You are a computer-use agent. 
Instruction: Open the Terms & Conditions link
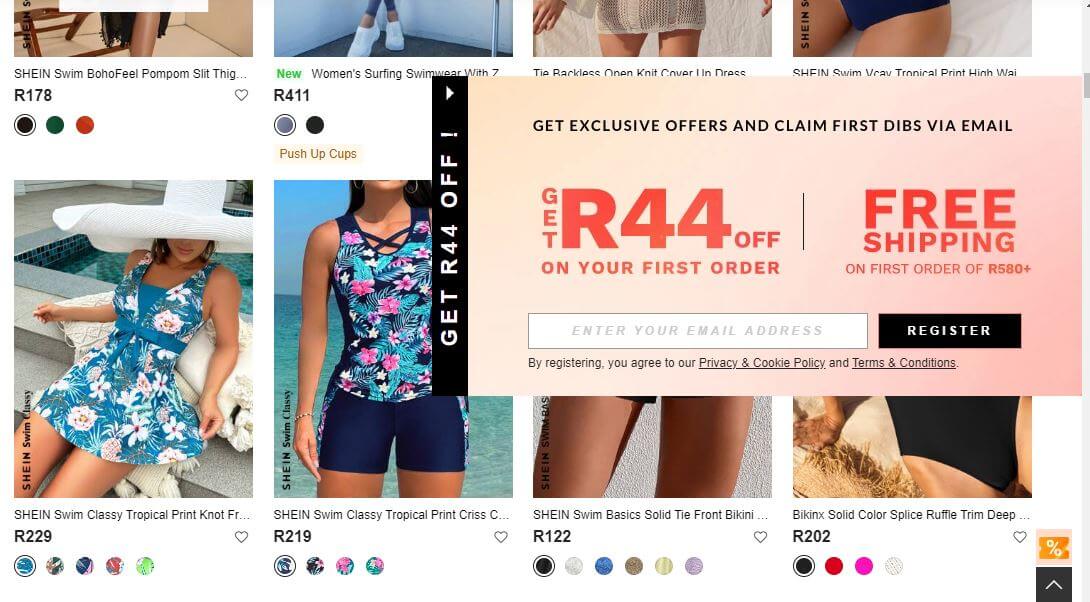coord(904,363)
